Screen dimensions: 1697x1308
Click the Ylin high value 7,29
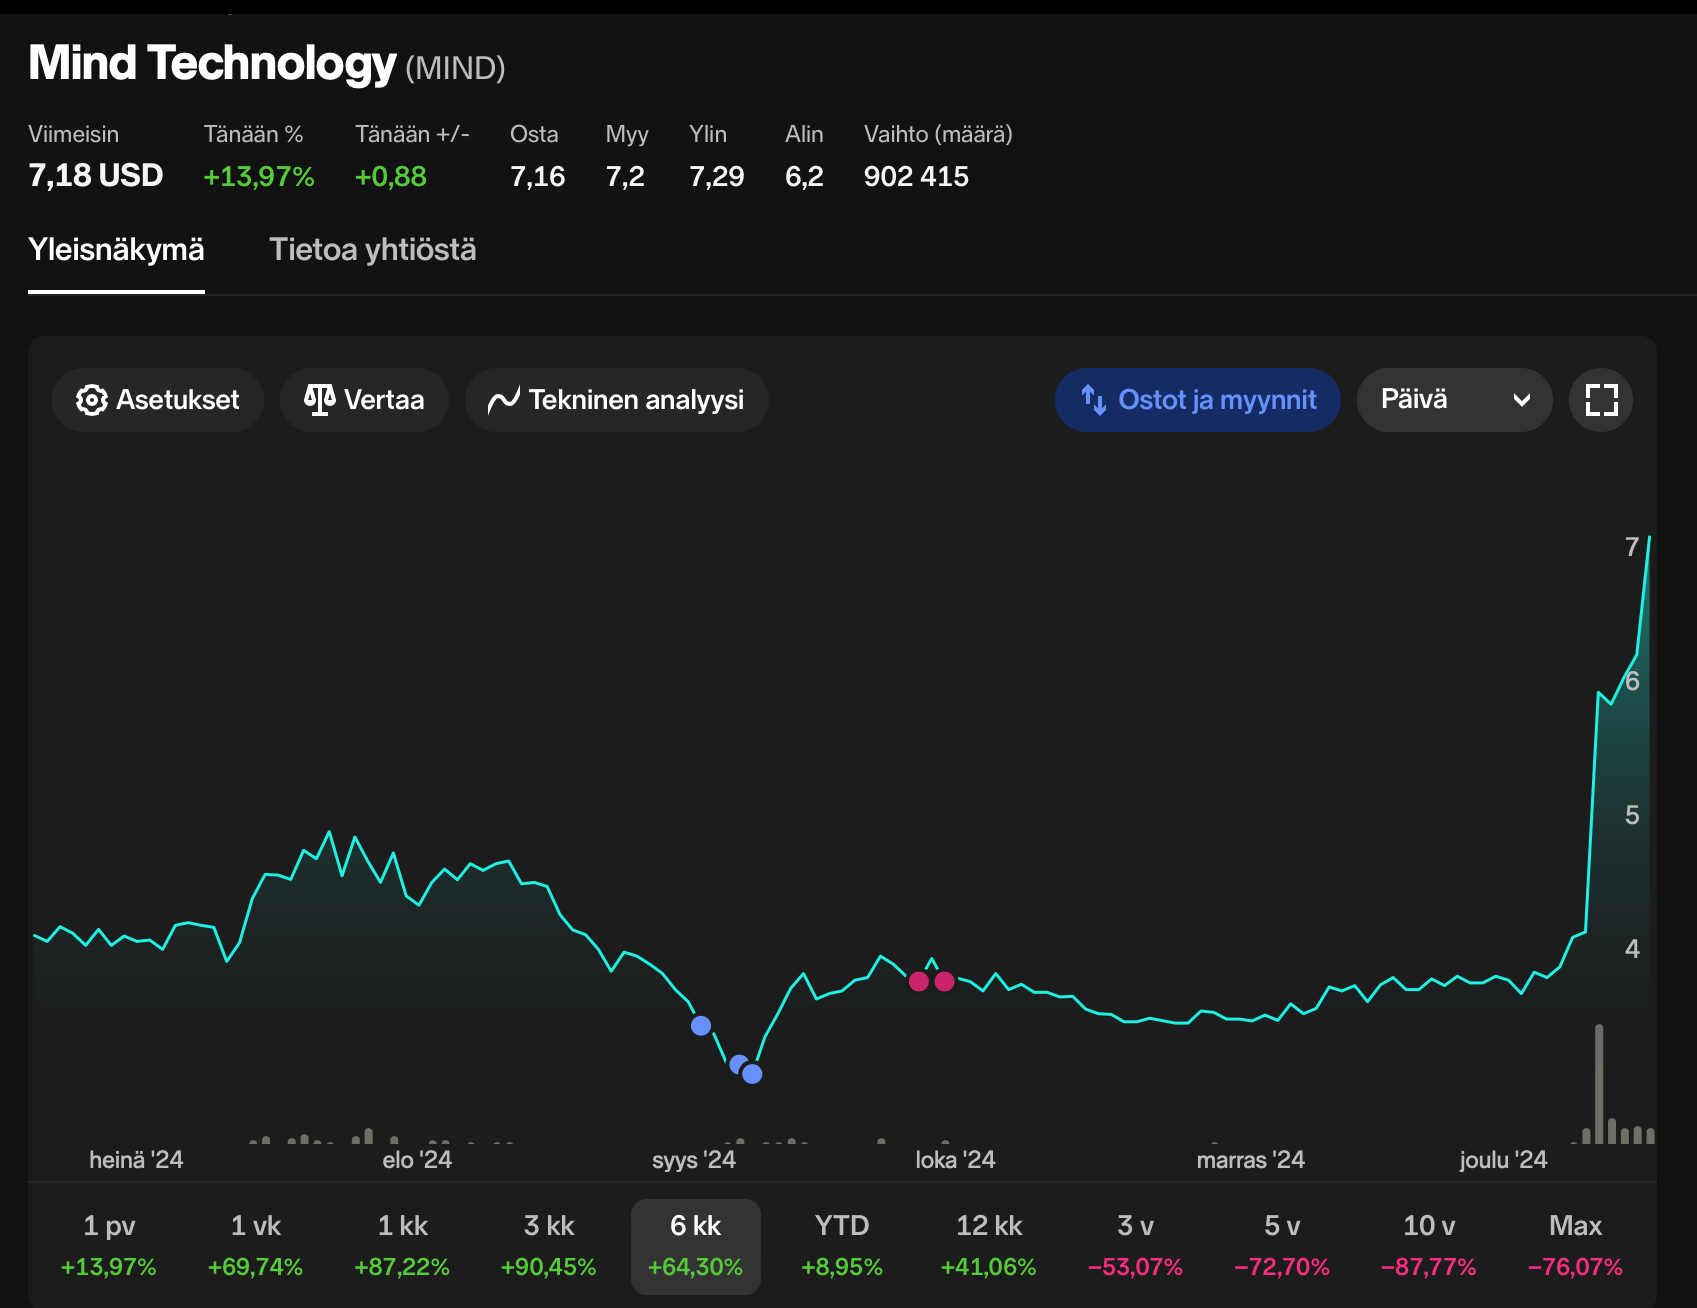(717, 177)
